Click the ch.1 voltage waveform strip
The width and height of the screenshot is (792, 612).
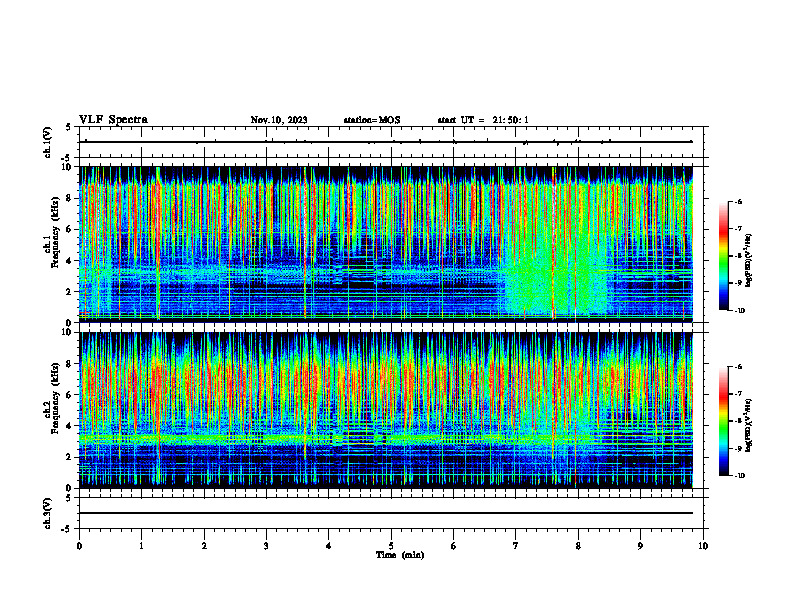[391, 142]
